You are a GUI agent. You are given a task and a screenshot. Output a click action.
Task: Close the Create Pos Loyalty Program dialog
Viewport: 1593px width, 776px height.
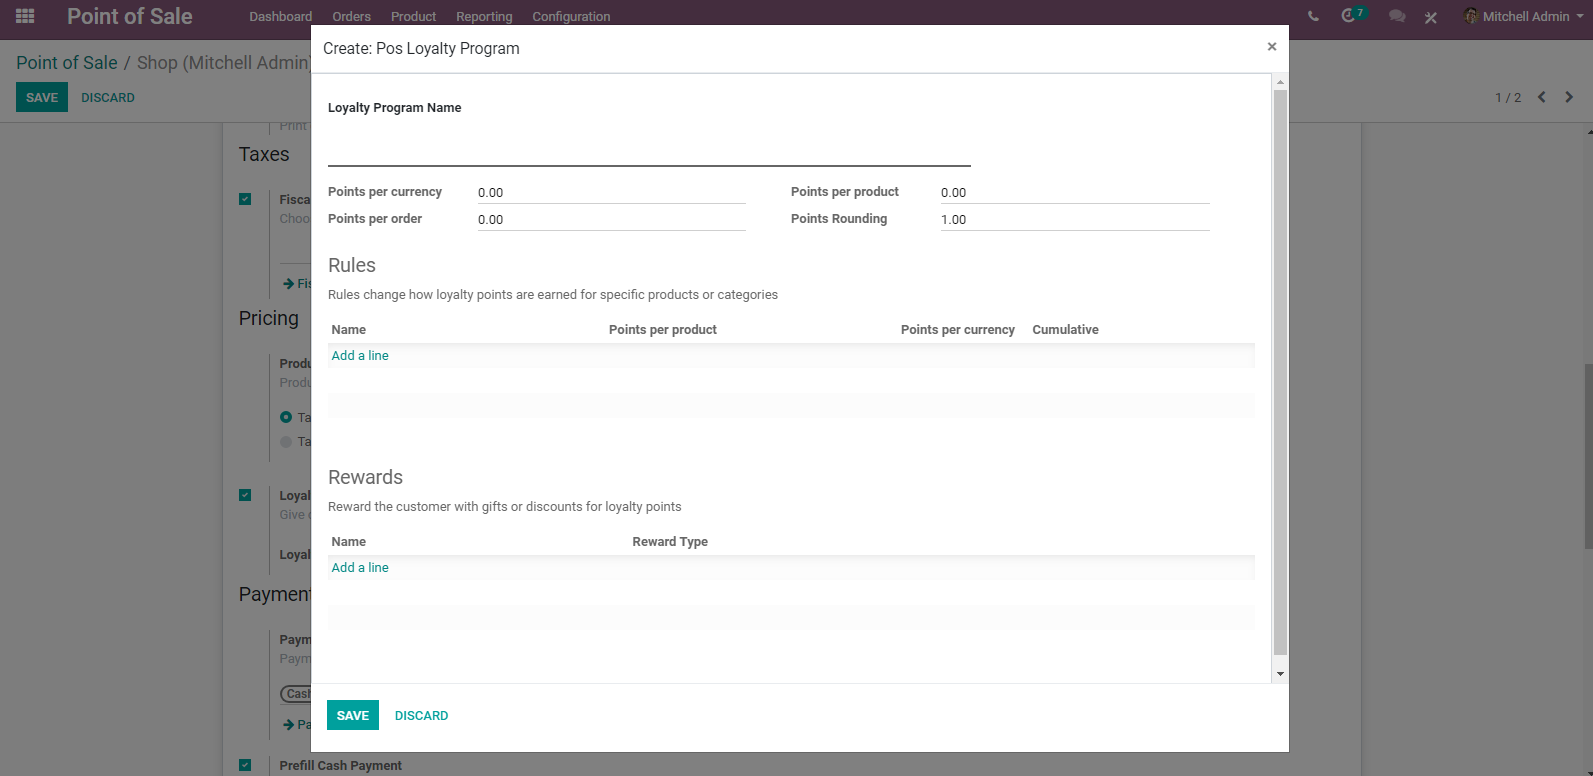click(1272, 46)
